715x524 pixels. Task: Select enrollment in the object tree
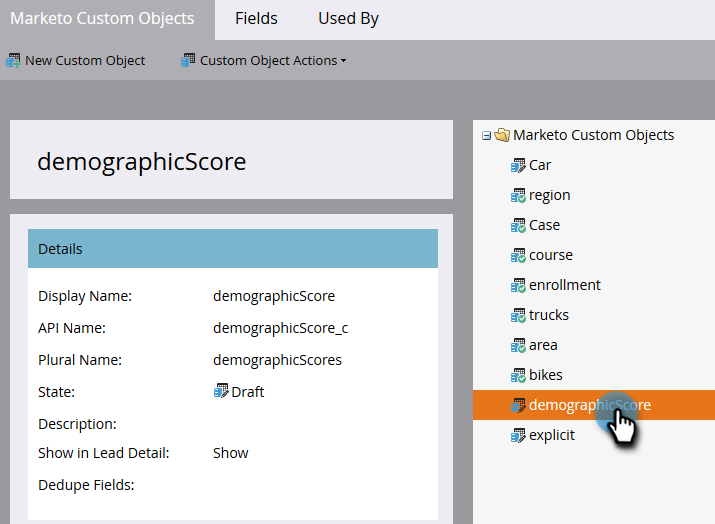point(565,285)
